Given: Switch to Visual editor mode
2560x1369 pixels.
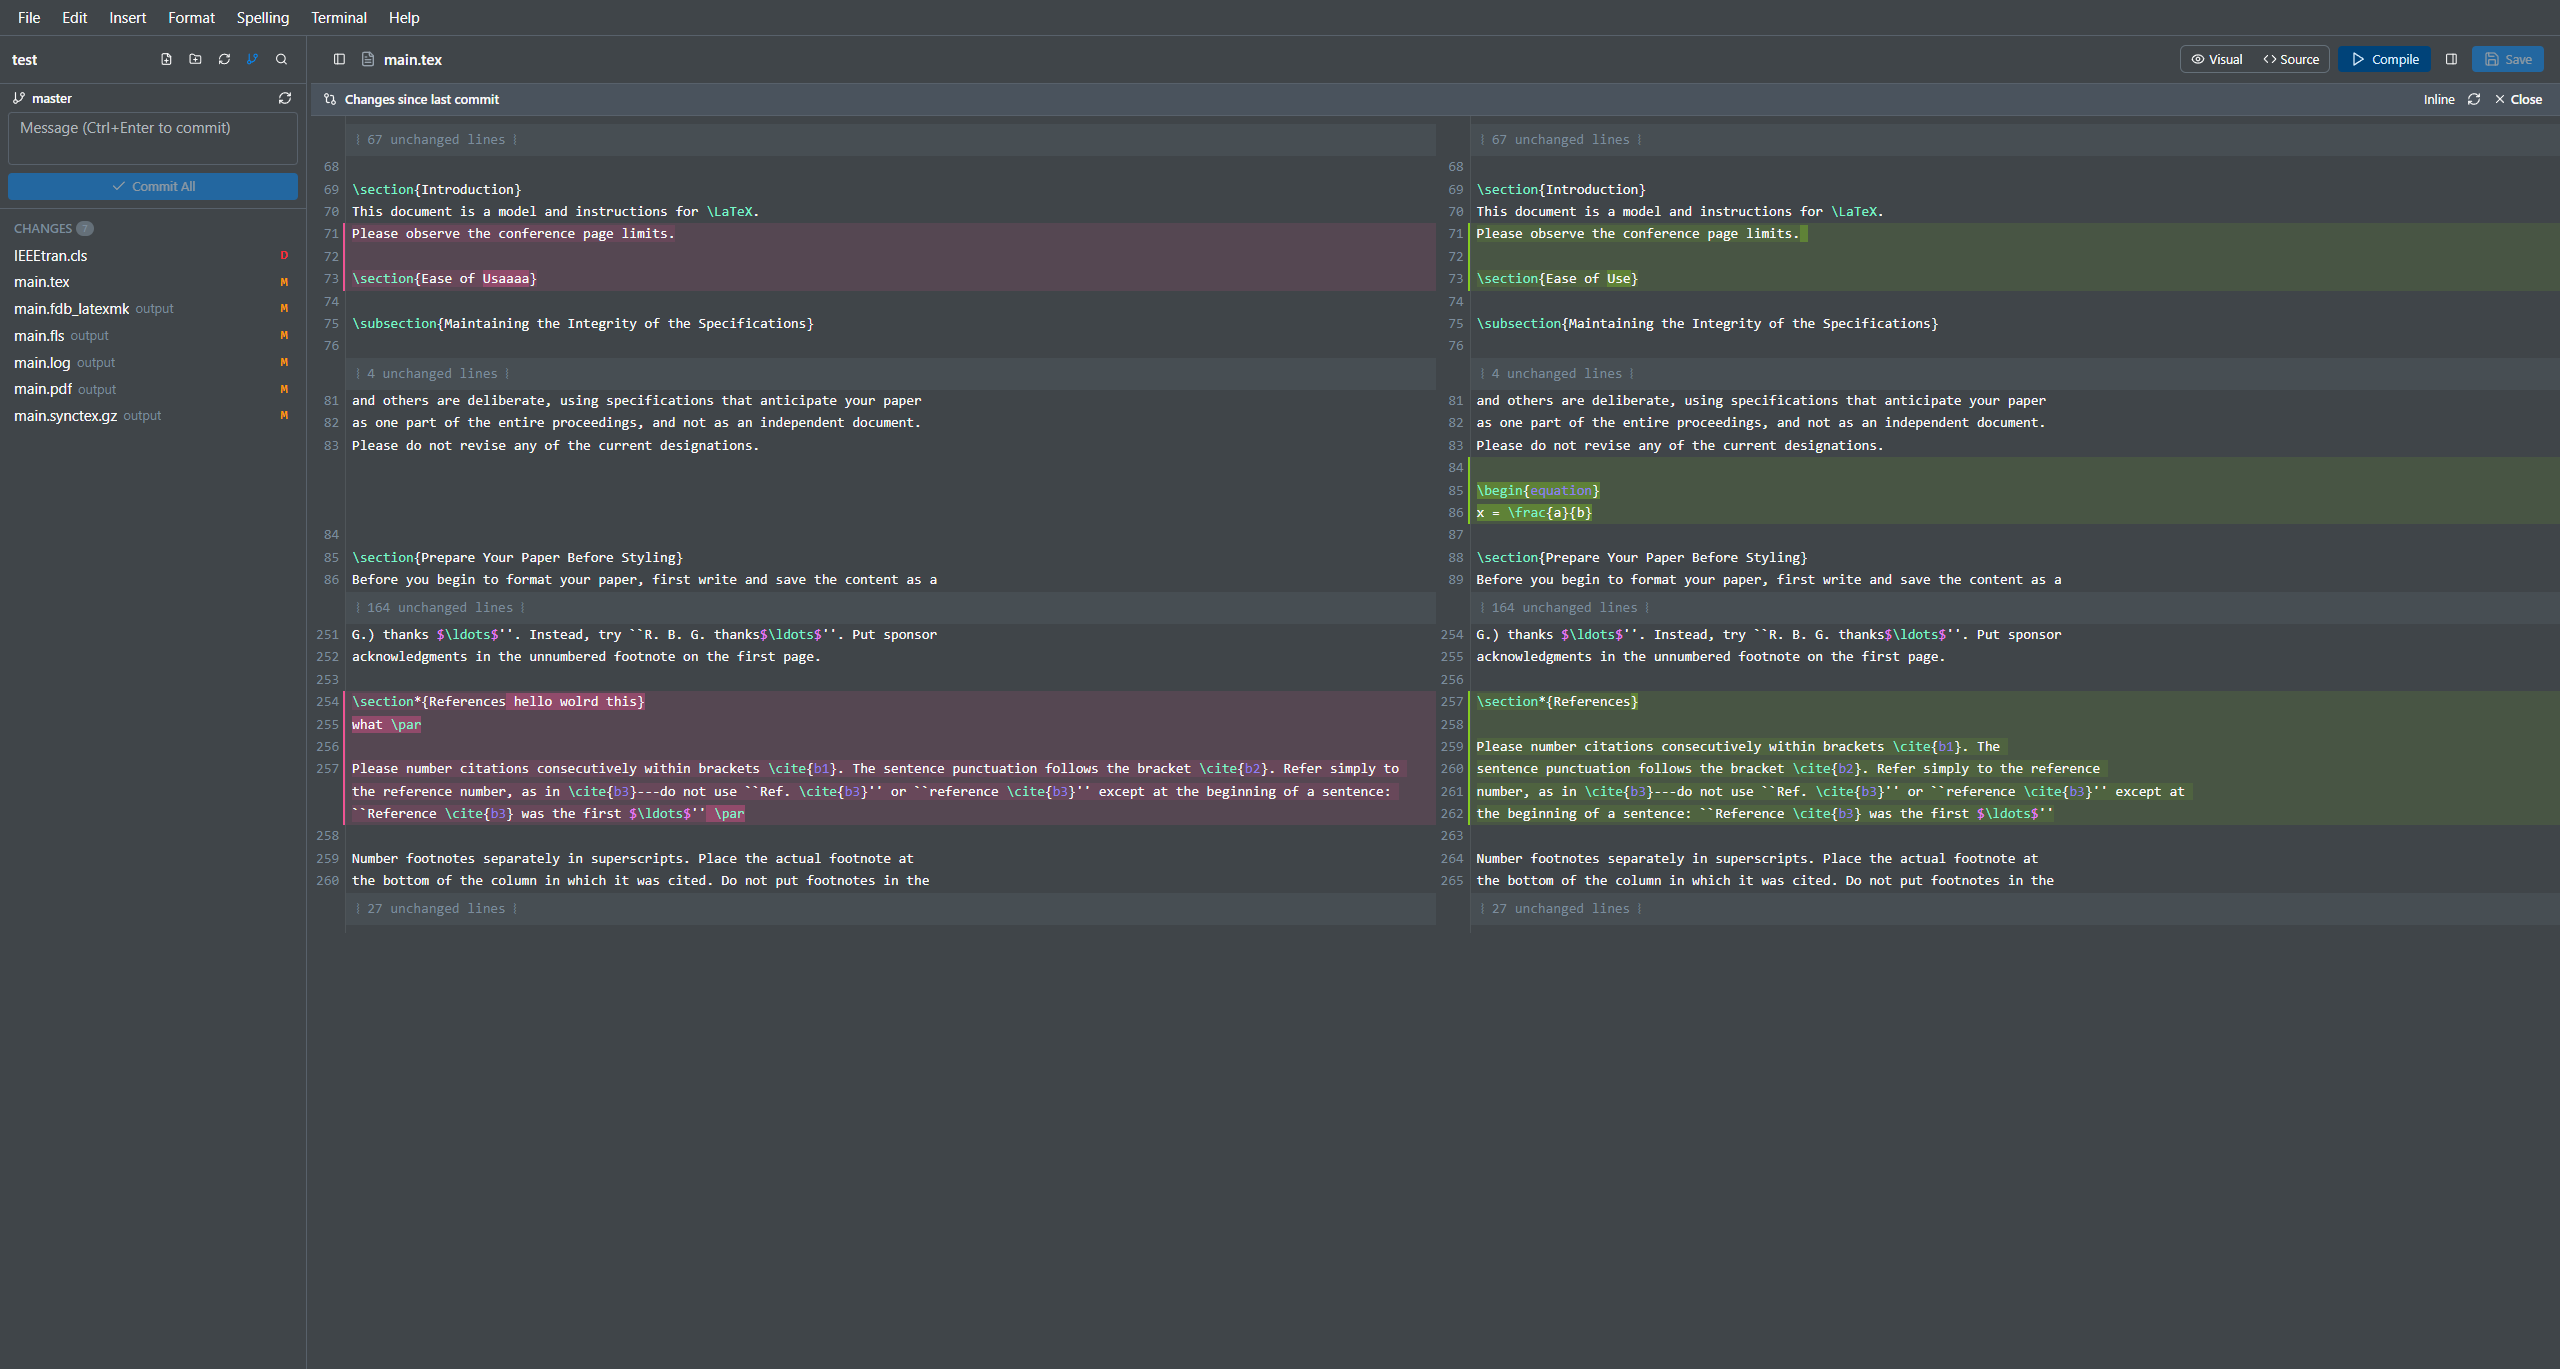Looking at the screenshot, I should pyautogui.click(x=2217, y=59).
